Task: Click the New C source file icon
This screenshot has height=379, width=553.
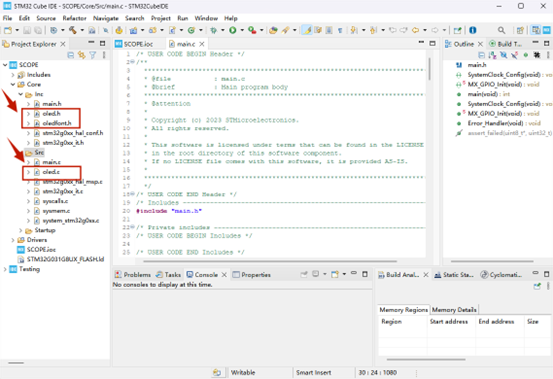Action: (172, 30)
